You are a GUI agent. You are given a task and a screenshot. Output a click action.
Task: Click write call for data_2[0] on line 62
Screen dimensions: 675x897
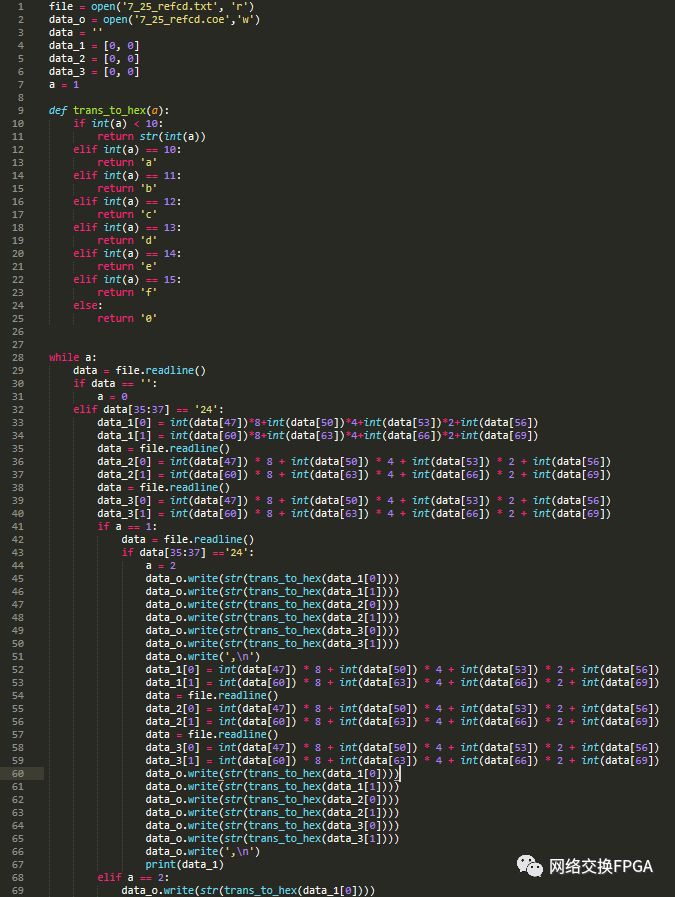point(272,800)
